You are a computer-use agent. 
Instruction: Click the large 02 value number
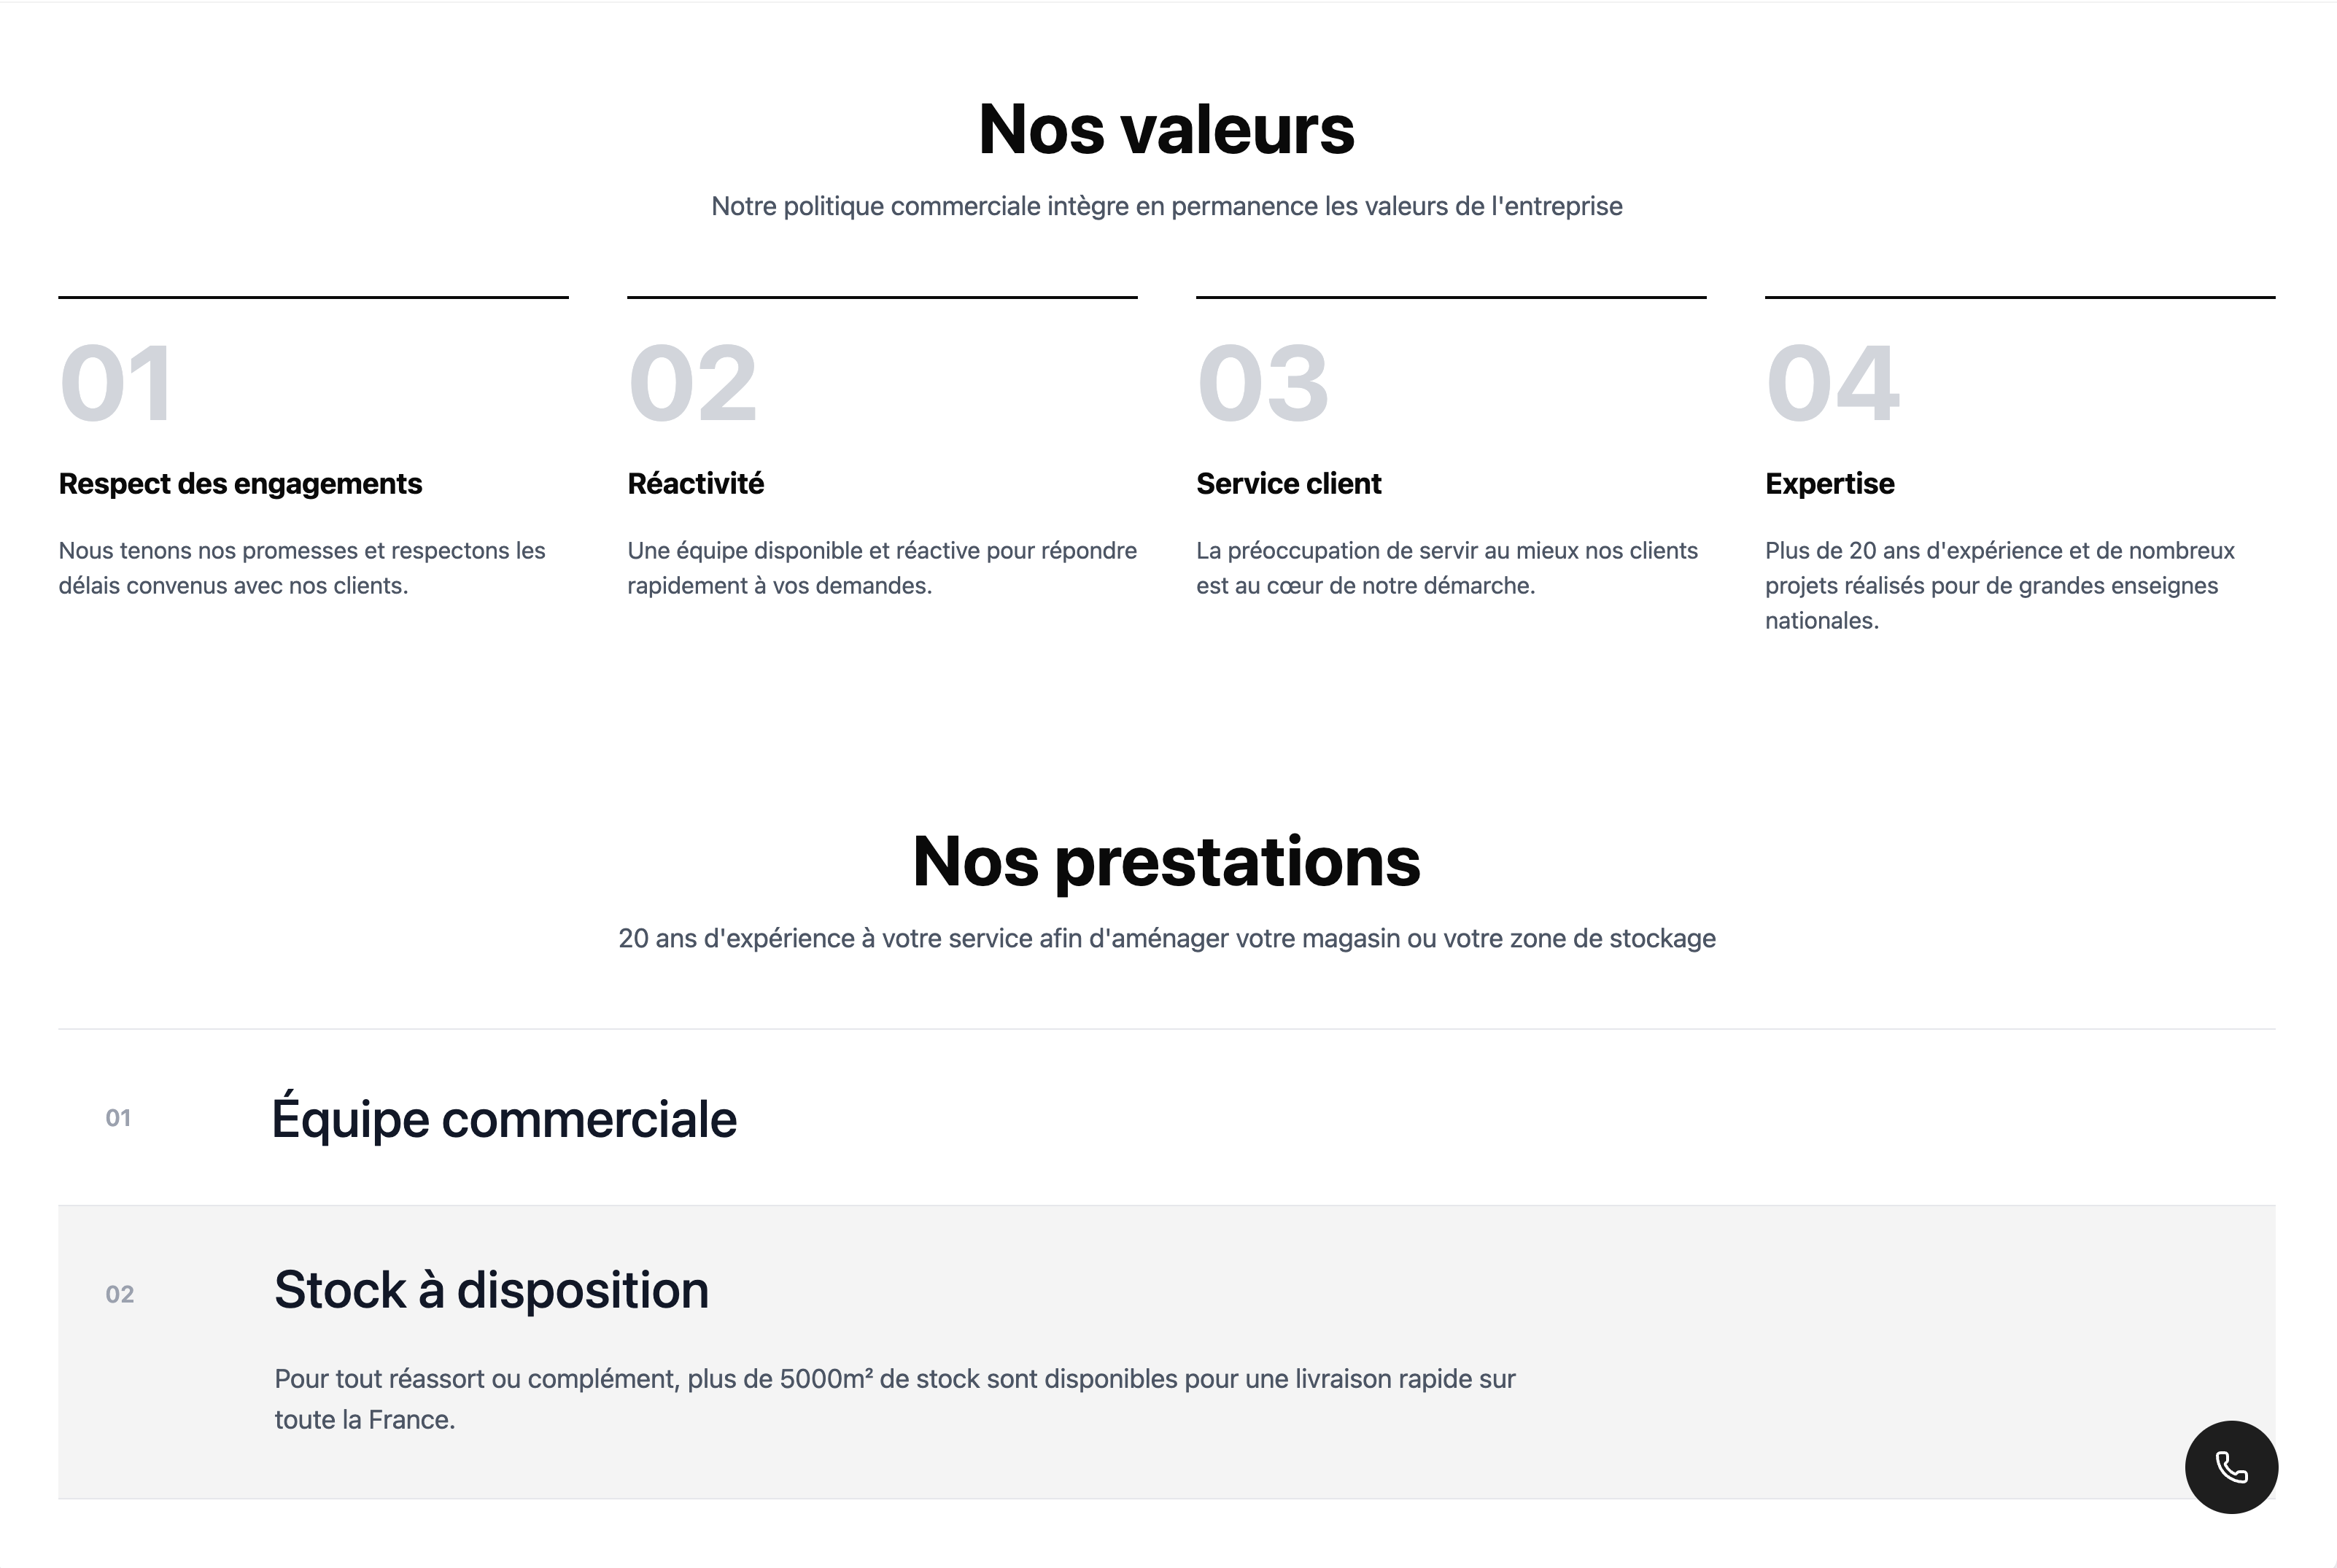(692, 383)
